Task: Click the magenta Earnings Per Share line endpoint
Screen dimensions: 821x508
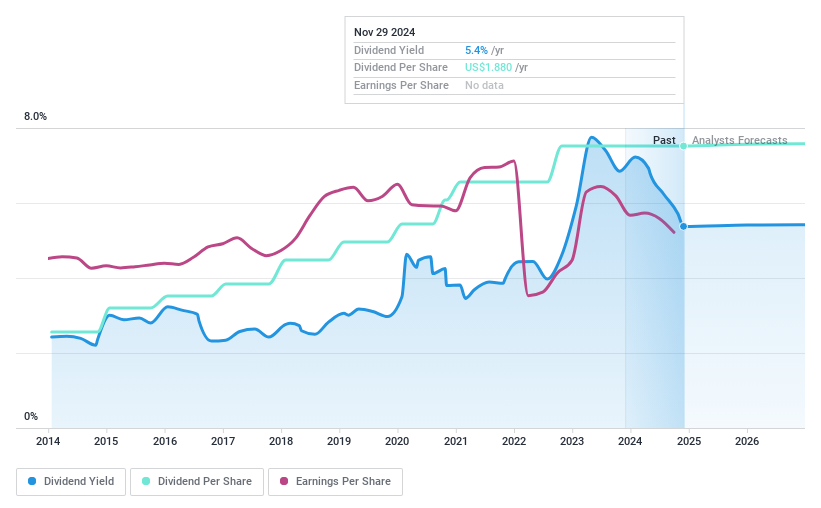Action: (x=674, y=232)
